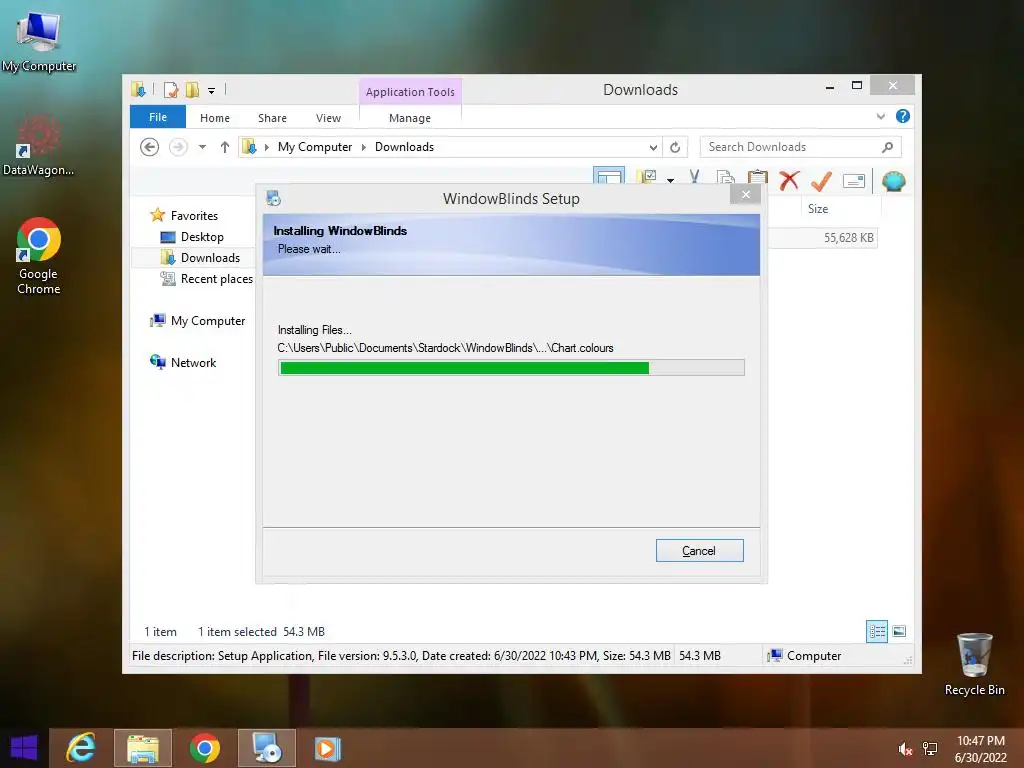1024x768 pixels.
Task: Open Recent places in navigation pane
Action: pyautogui.click(x=216, y=279)
